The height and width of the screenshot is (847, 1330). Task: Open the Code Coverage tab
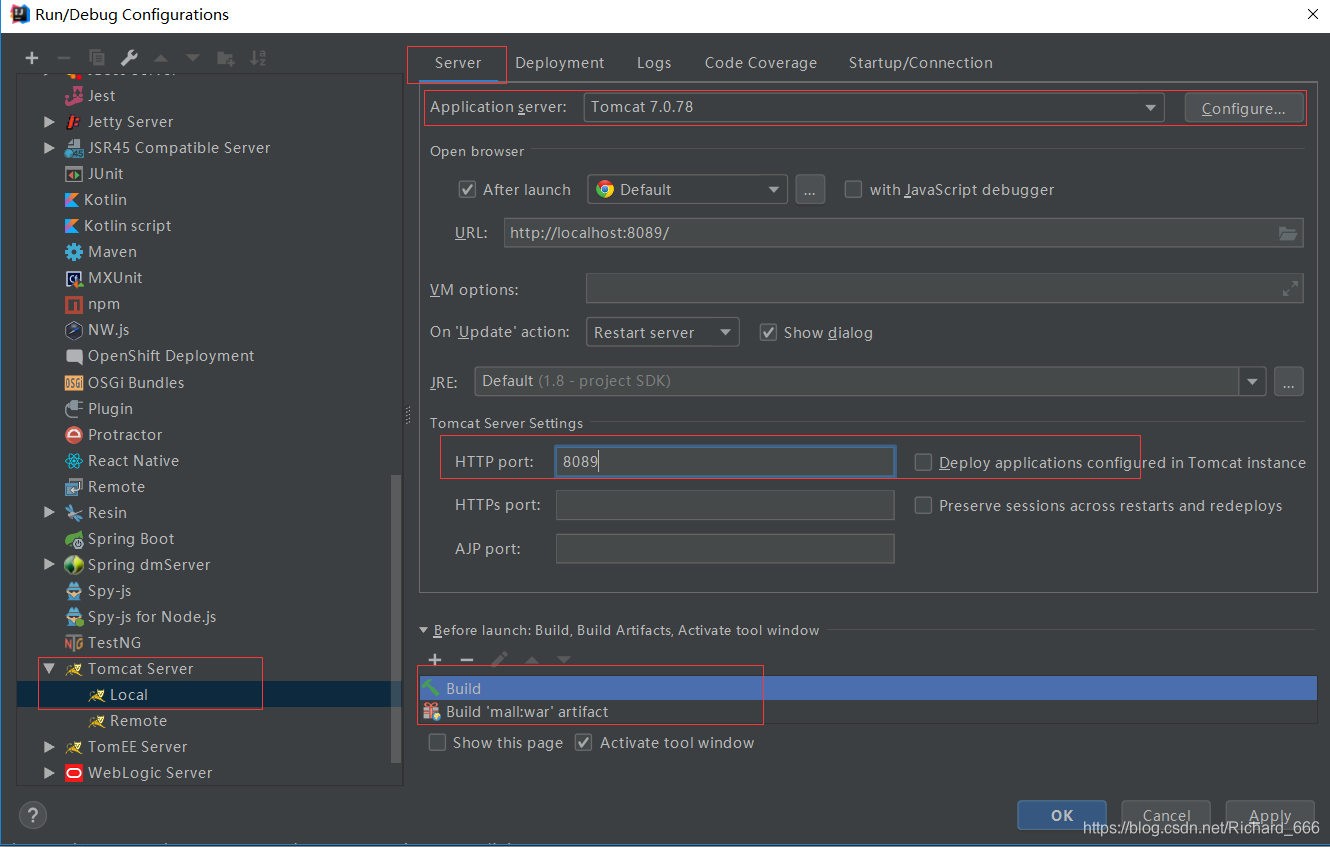click(x=761, y=63)
